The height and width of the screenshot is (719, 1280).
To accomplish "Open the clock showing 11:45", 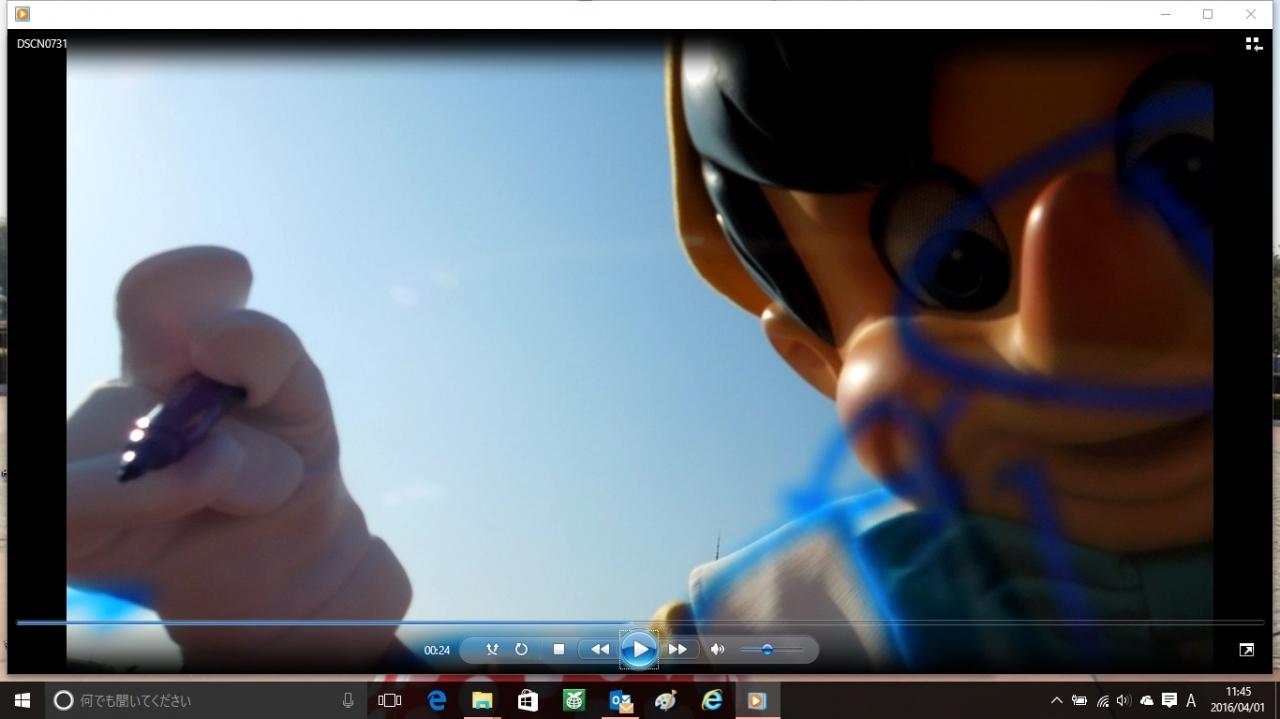I will pyautogui.click(x=1238, y=699).
